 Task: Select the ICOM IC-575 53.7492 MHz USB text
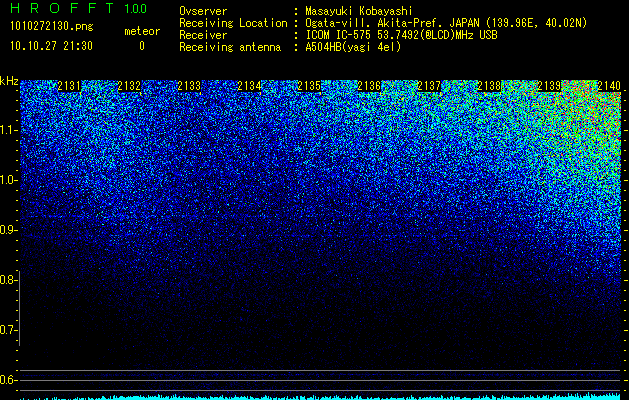coord(401,35)
